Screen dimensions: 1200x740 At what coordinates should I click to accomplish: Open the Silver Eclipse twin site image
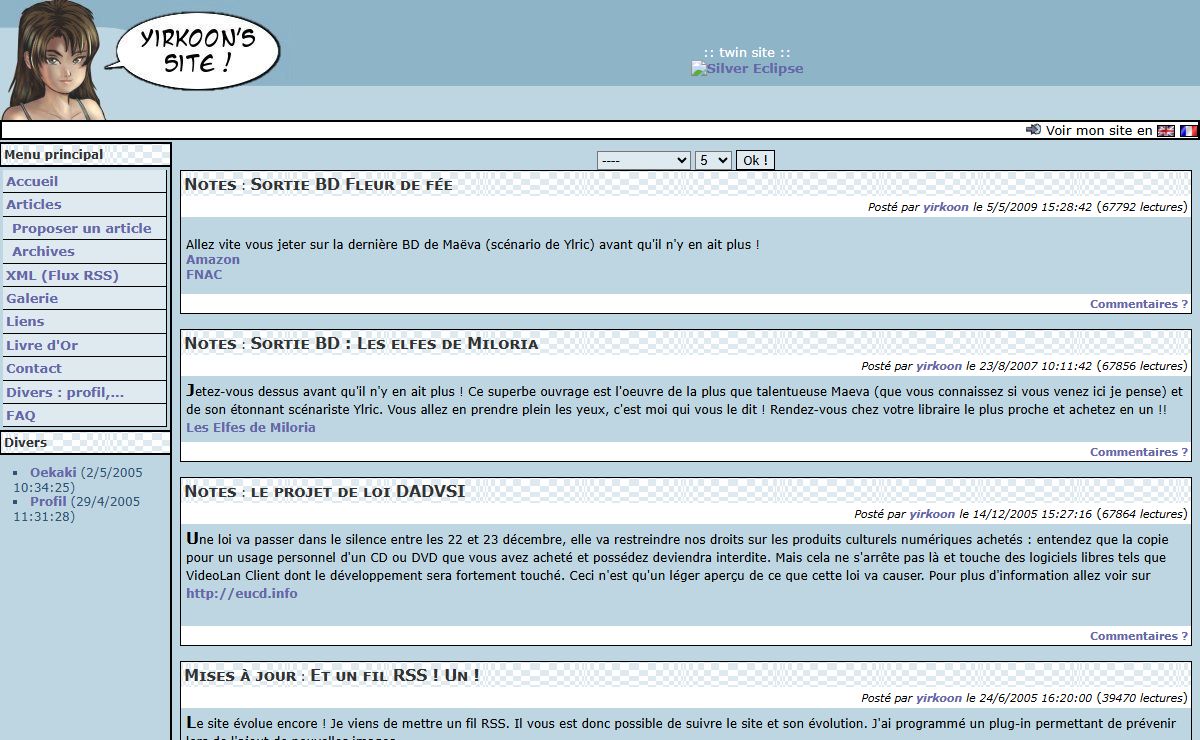(747, 69)
